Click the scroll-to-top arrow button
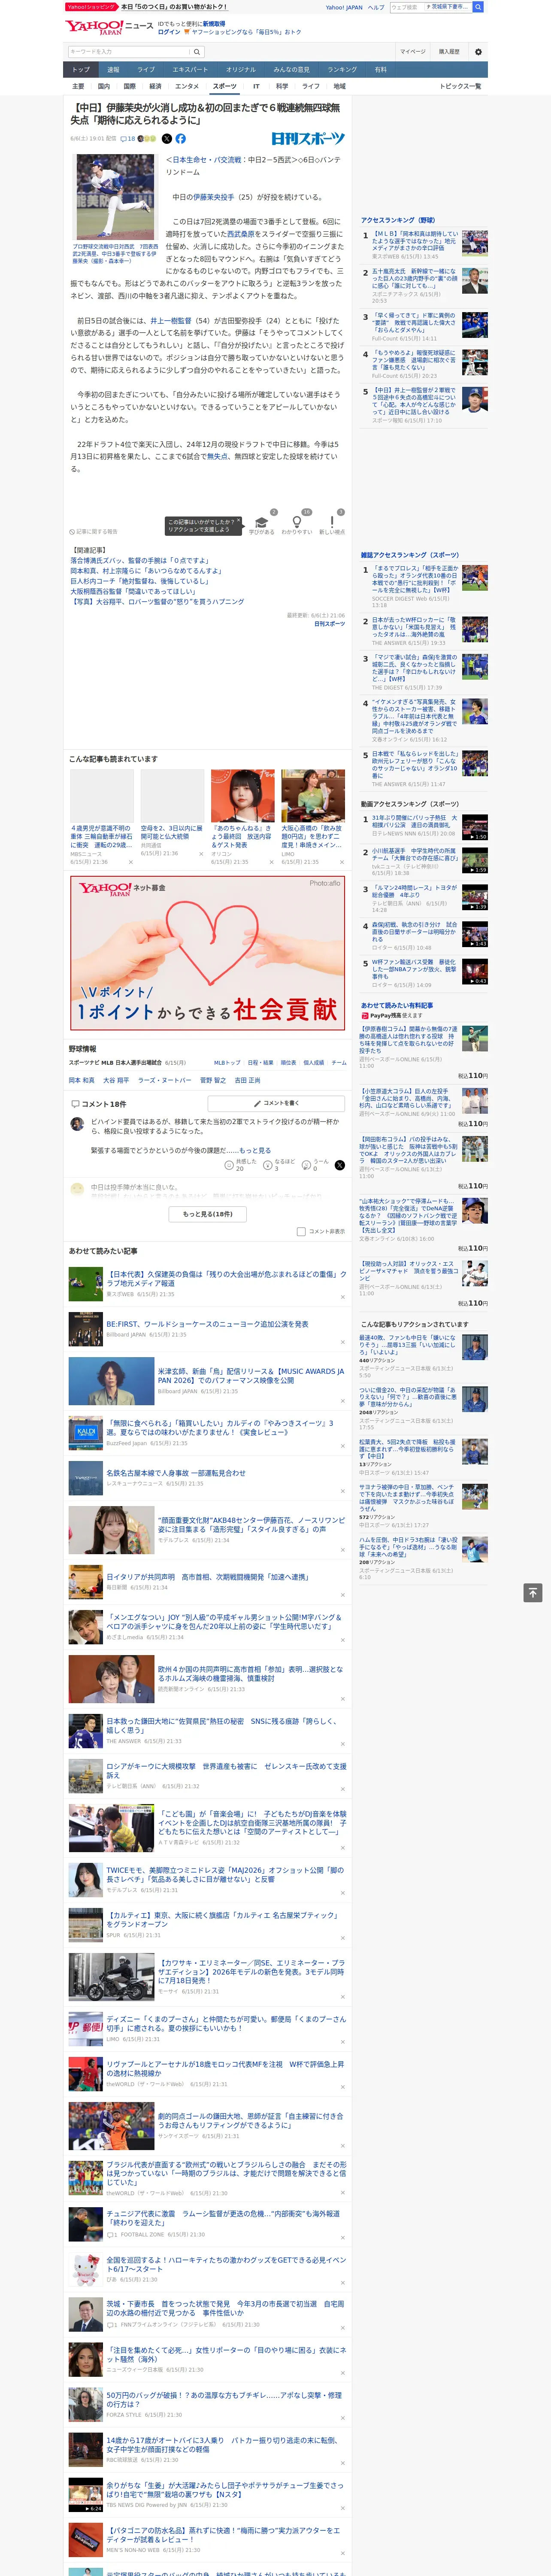Viewport: 551px width, 2576px height. 533,1592
